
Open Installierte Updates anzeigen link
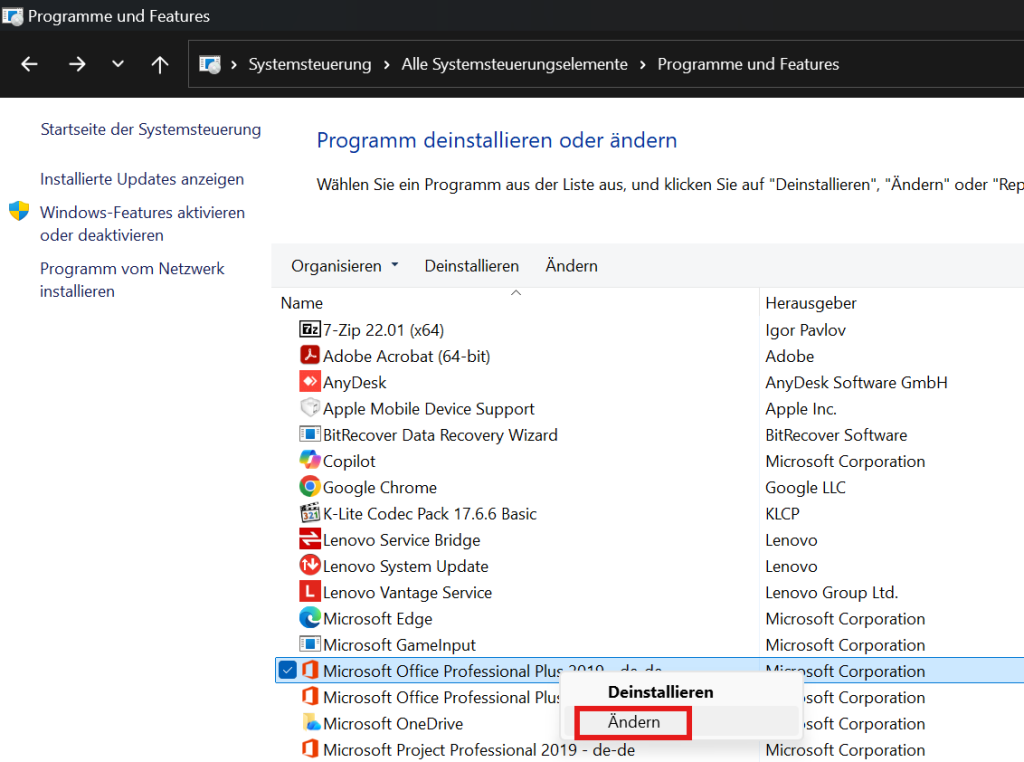[142, 179]
